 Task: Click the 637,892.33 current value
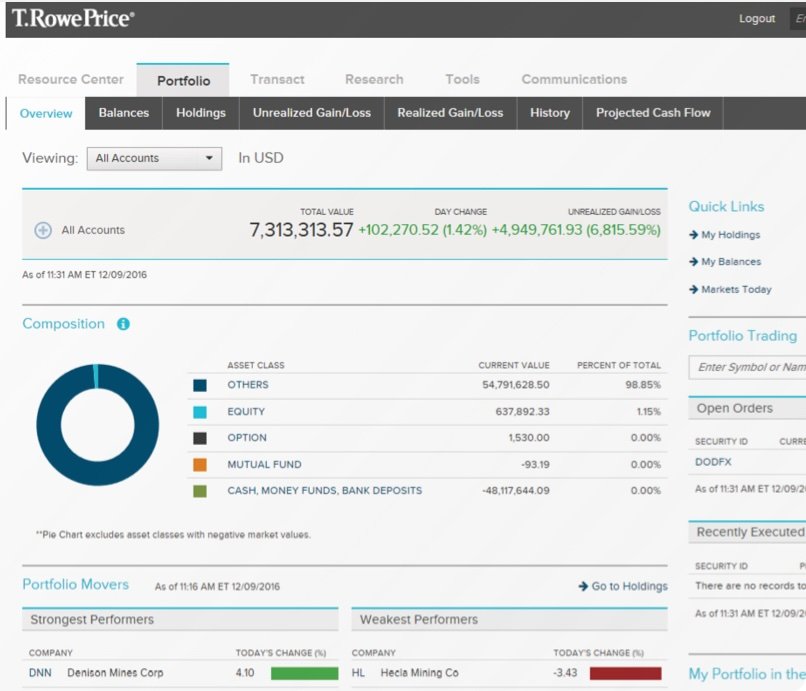click(522, 411)
